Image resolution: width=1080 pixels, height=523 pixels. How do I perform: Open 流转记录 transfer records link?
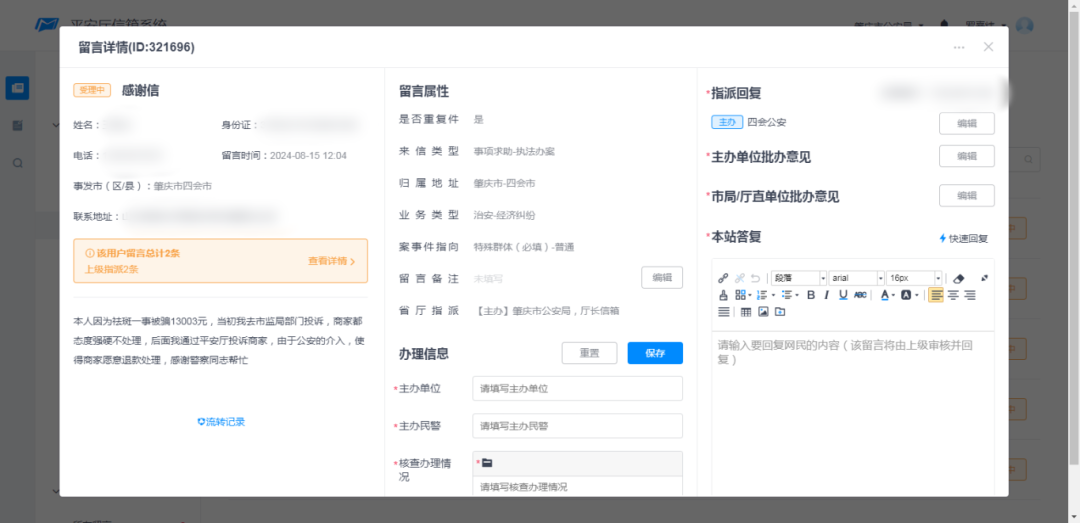pyautogui.click(x=221, y=422)
